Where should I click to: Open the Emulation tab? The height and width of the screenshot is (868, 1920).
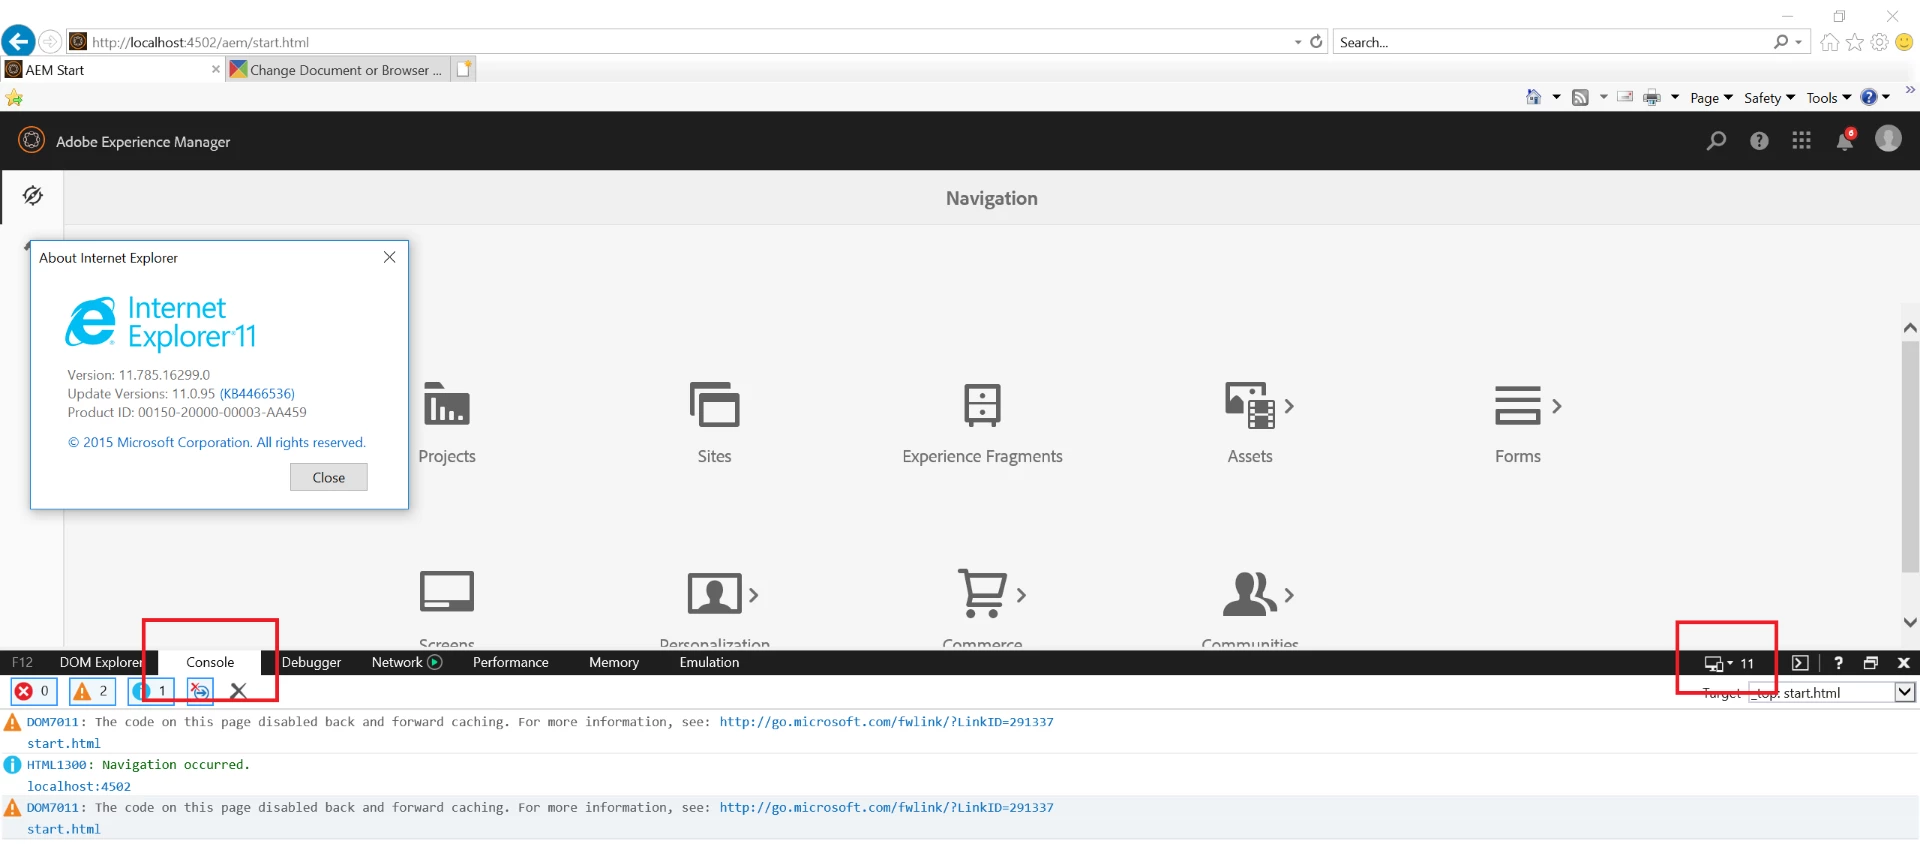click(709, 662)
